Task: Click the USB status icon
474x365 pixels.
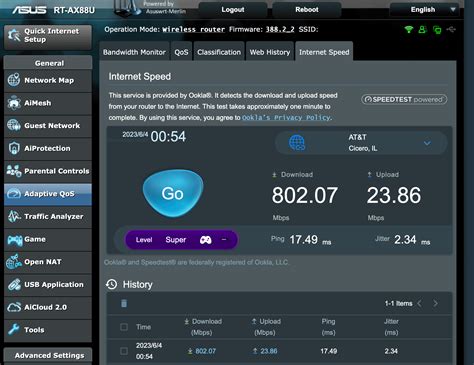Action: (x=451, y=30)
